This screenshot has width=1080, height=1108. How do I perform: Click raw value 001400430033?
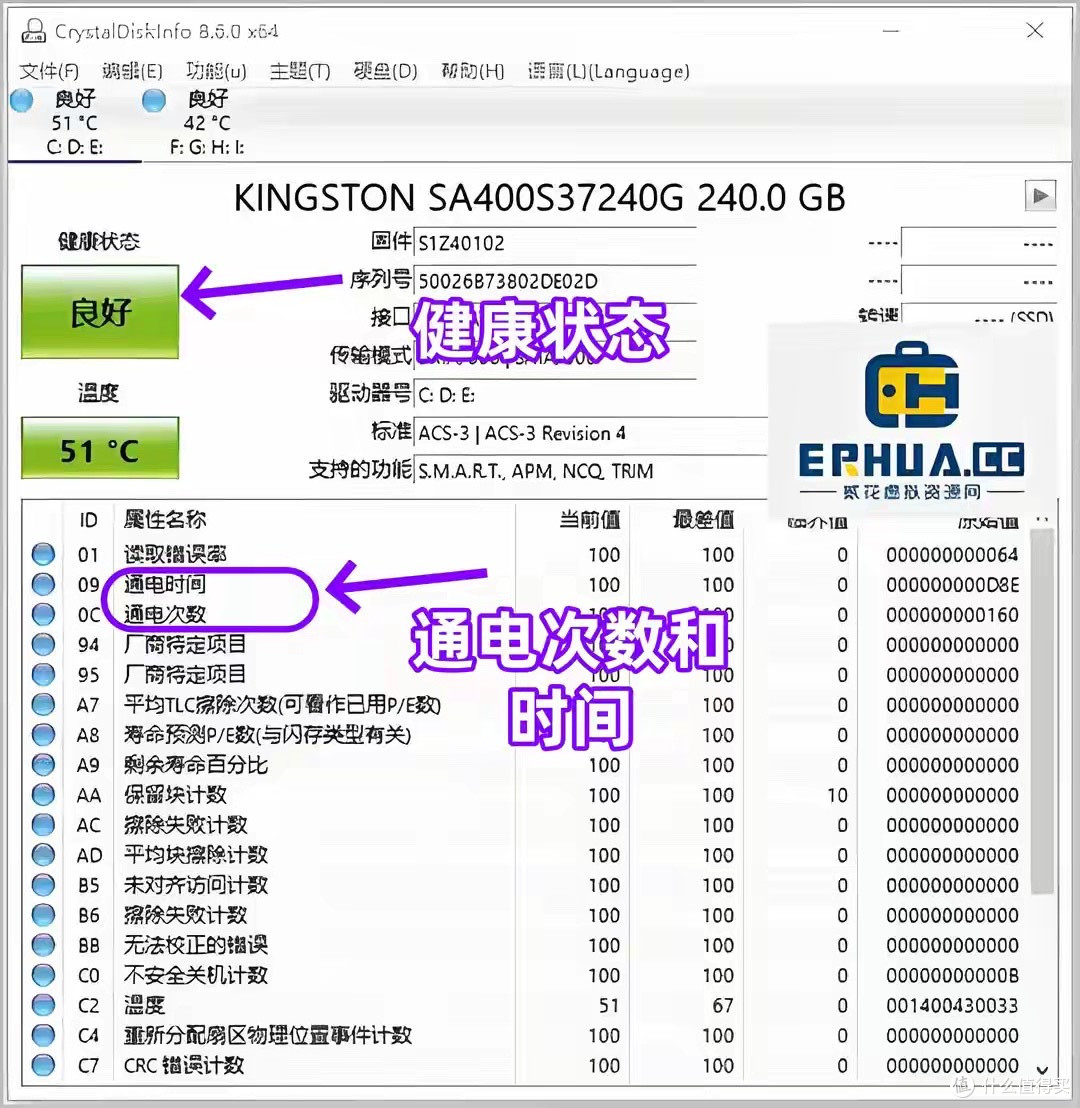click(953, 1005)
